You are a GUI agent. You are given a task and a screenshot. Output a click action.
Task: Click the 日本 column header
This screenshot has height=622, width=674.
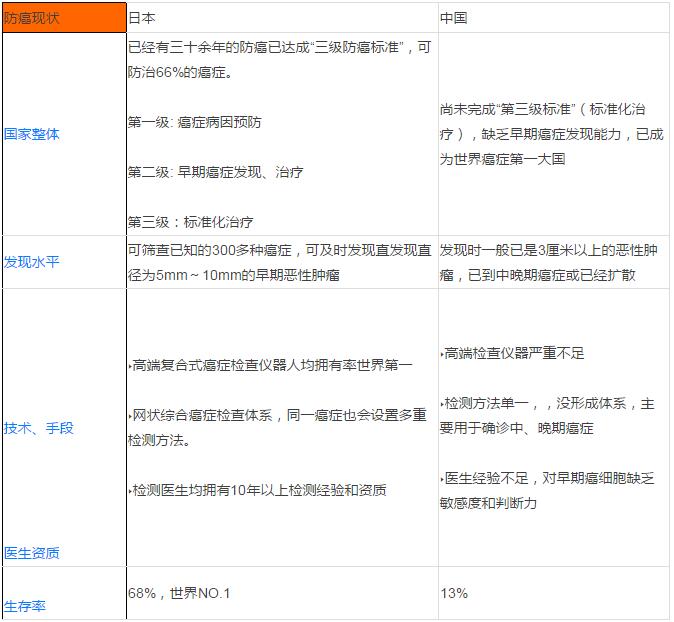click(x=141, y=18)
